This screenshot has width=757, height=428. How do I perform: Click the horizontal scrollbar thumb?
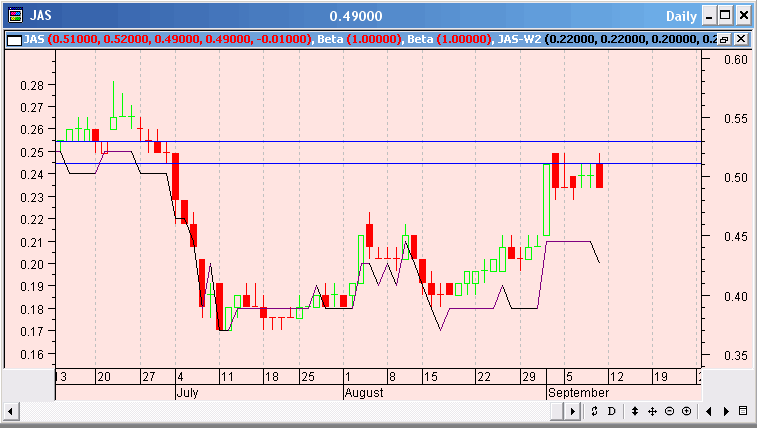(557, 412)
